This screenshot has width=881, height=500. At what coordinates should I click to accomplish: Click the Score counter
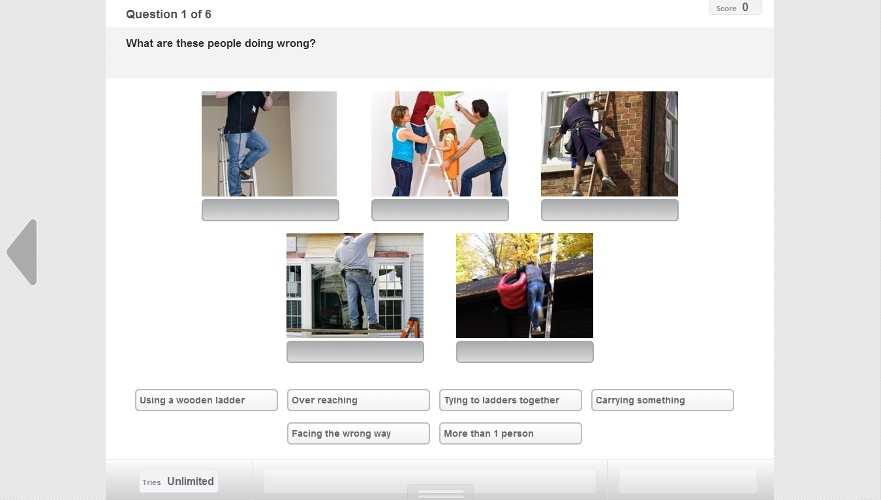click(x=735, y=7)
